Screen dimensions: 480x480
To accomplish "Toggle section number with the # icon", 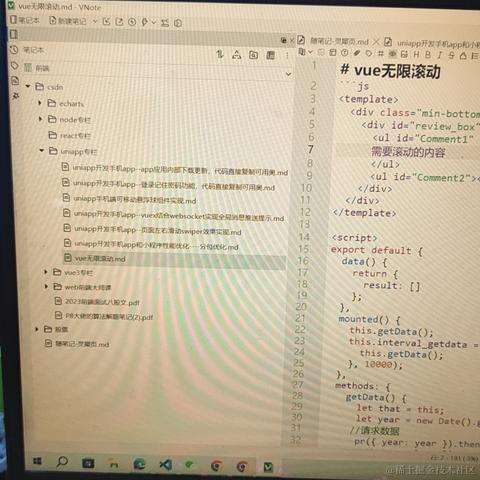I will click(x=380, y=53).
